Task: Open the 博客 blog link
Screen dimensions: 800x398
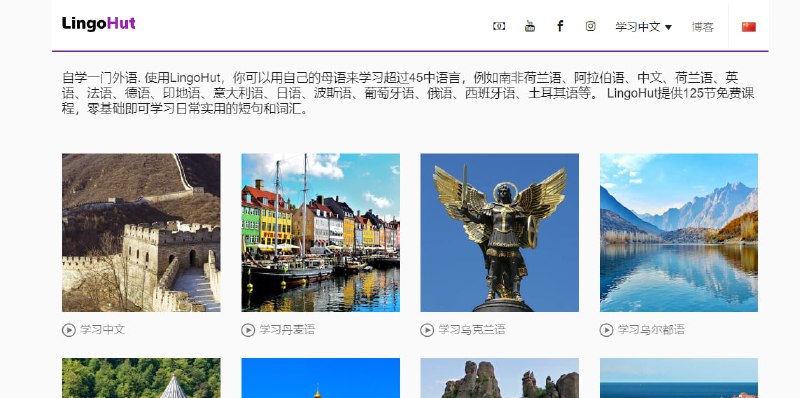Action: pos(703,27)
